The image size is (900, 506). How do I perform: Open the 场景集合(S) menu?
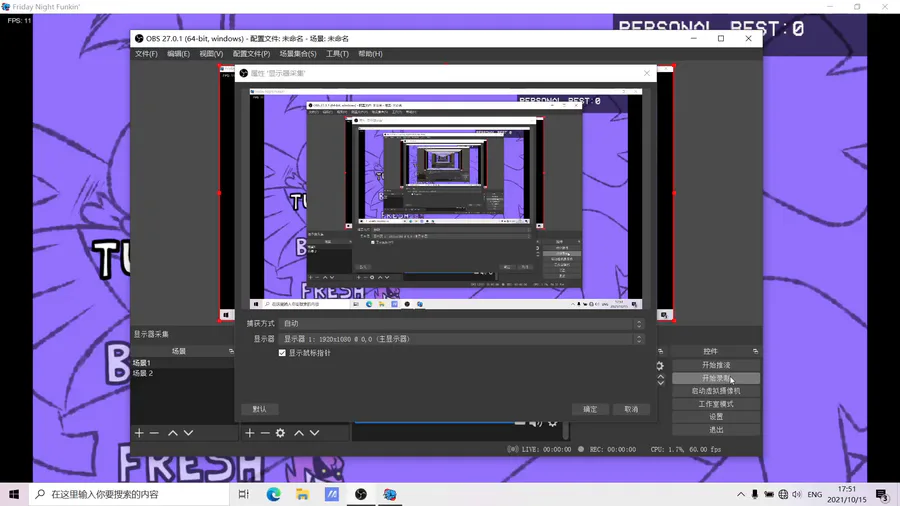(298, 54)
